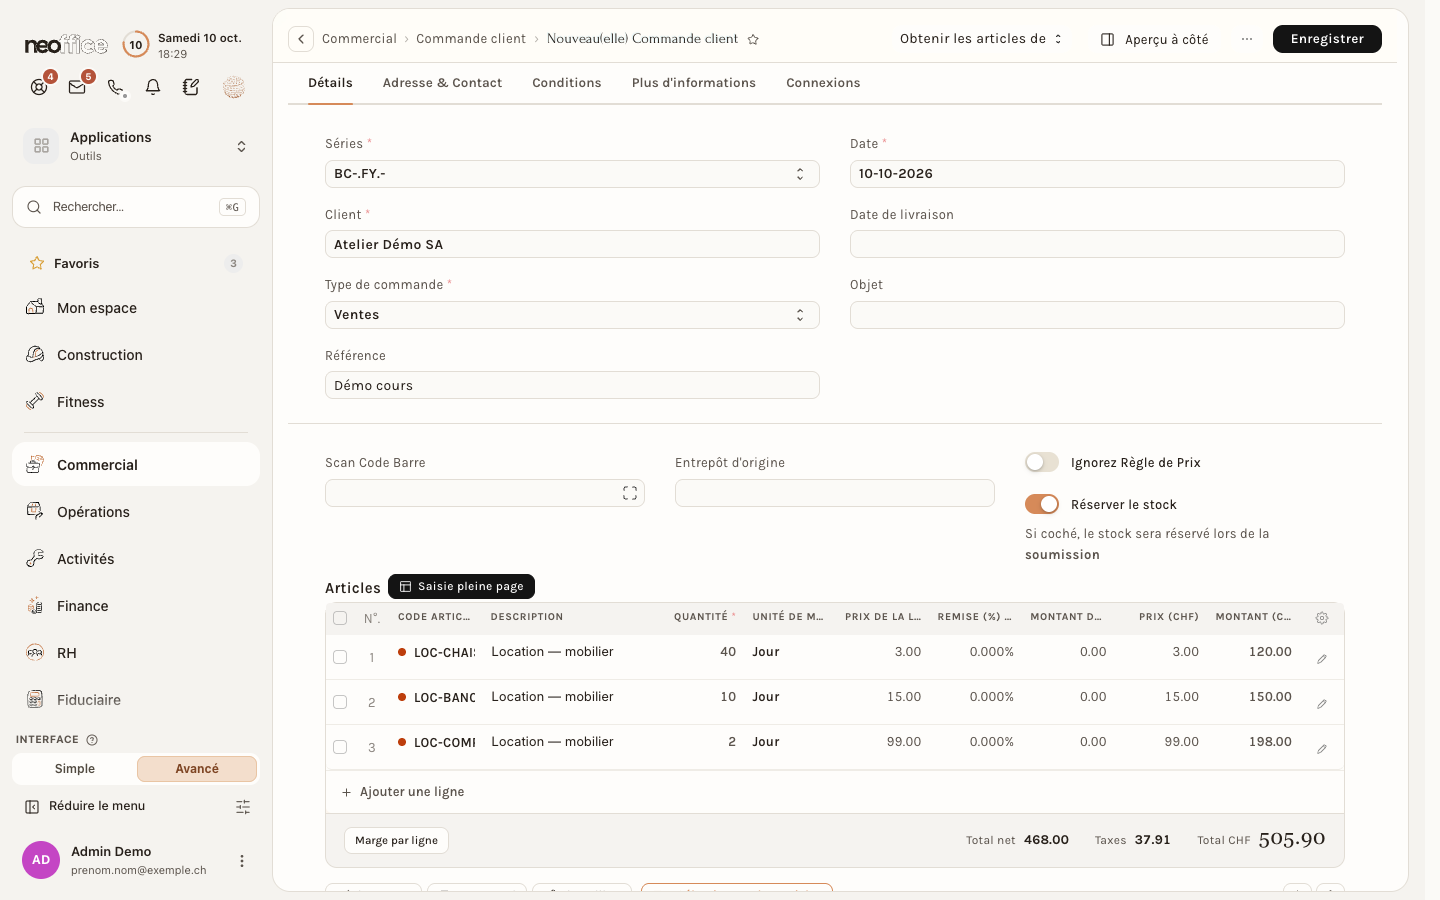Save the order with Enregistrer
Image resolution: width=1440 pixels, height=900 pixels.
click(x=1327, y=39)
